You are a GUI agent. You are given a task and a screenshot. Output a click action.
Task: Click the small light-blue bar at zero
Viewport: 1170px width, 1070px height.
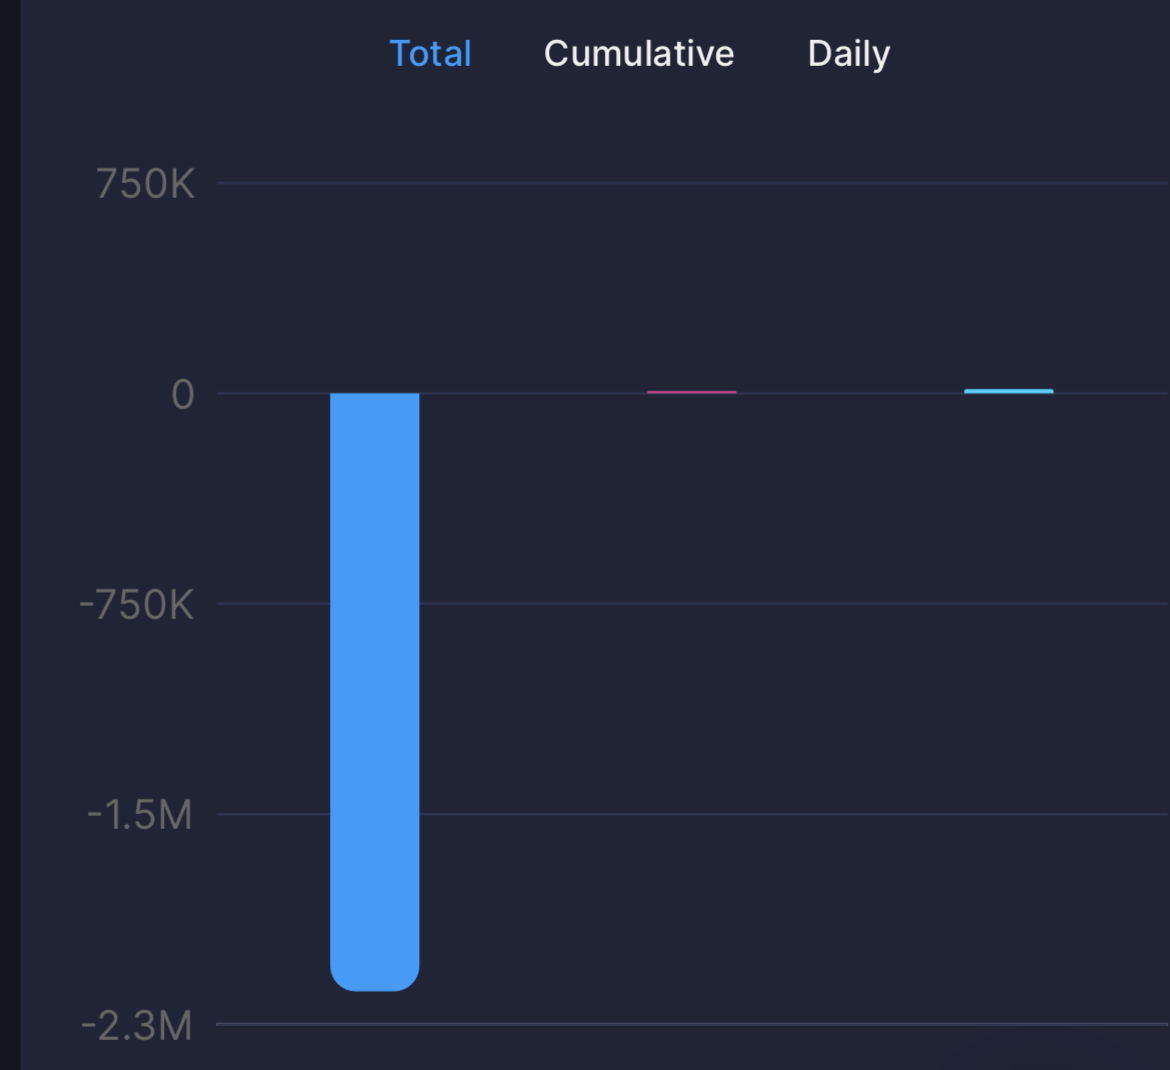click(x=1009, y=391)
